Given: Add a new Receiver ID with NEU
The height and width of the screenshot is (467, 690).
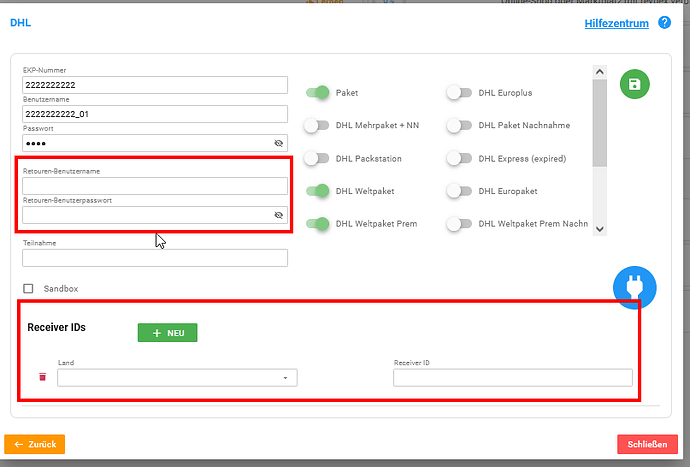Looking at the screenshot, I should click(168, 333).
